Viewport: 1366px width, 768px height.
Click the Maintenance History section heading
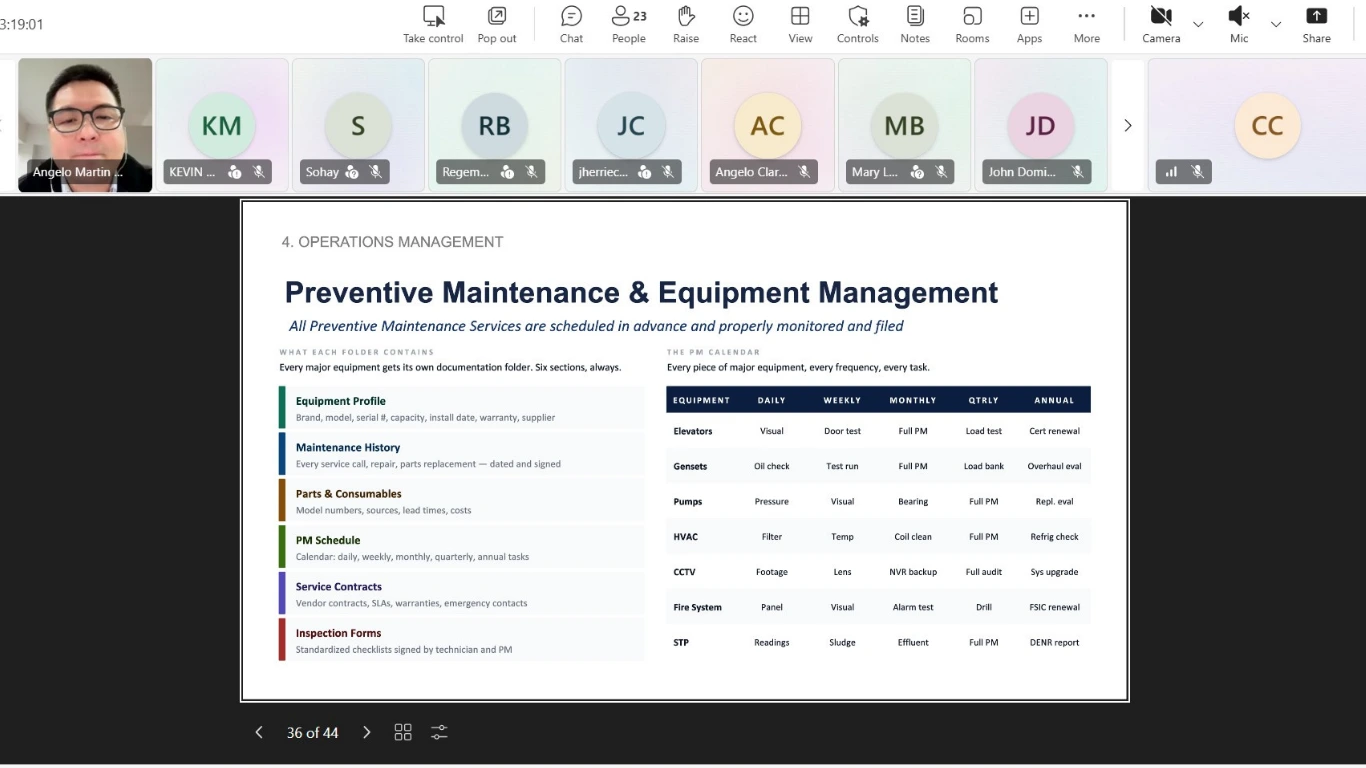pyautogui.click(x=347, y=447)
